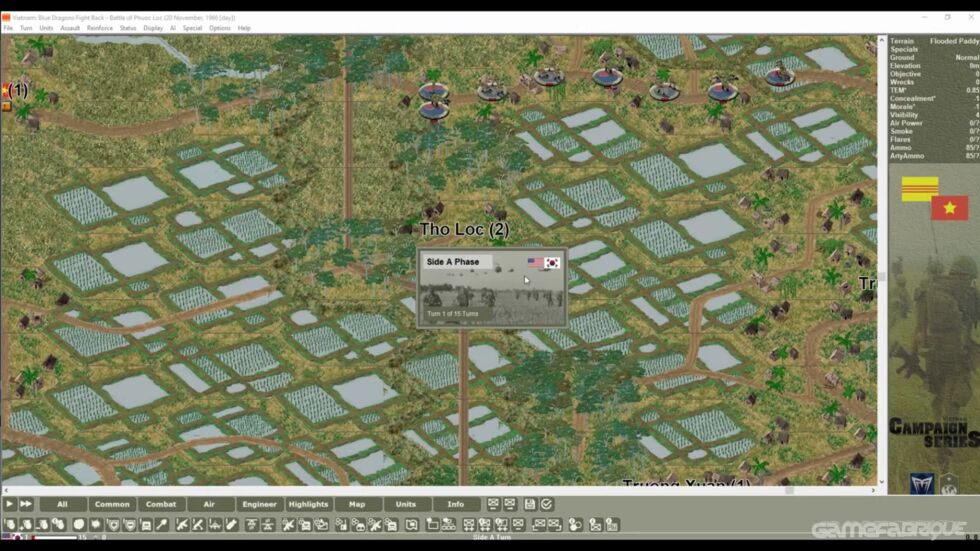Click the ArtyAmmo line in the info panel
Image resolution: width=980 pixels, height=551 pixels.
tap(934, 156)
